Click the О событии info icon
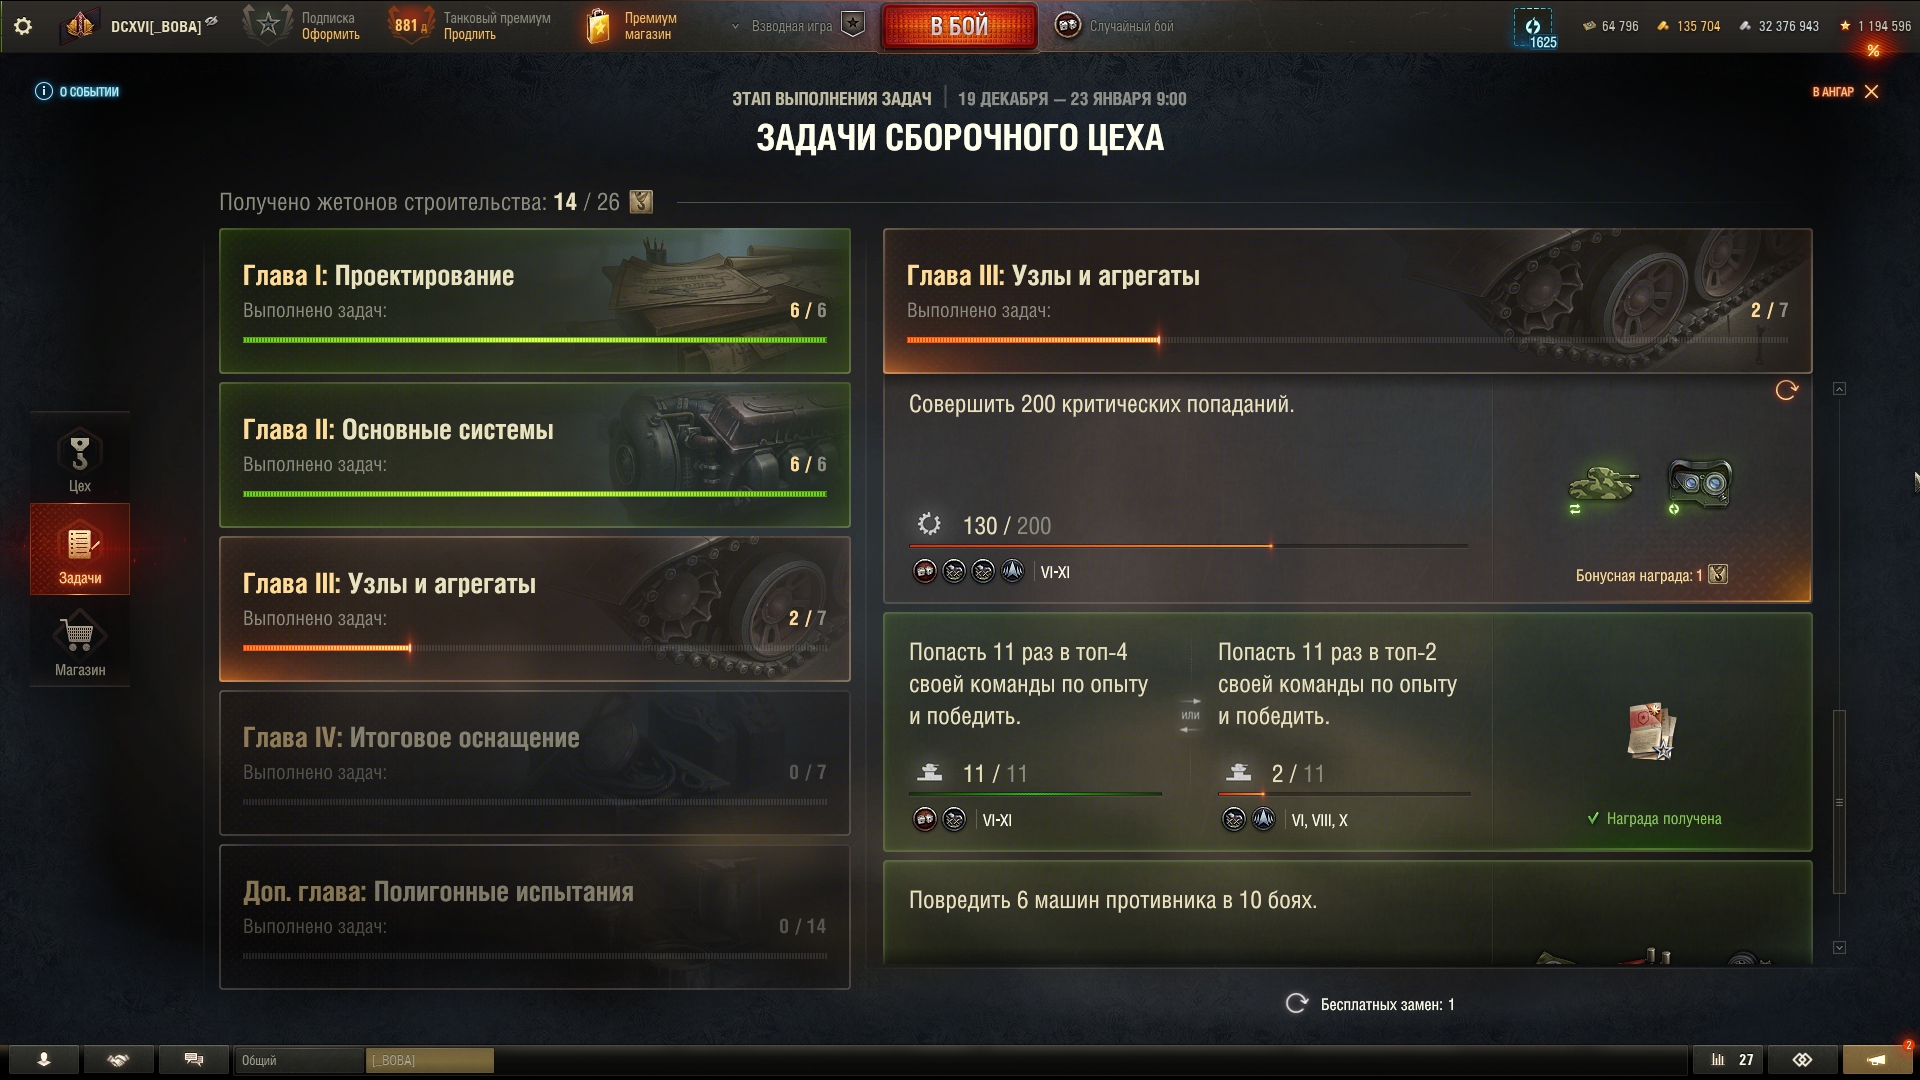This screenshot has width=1920, height=1080. [43, 91]
